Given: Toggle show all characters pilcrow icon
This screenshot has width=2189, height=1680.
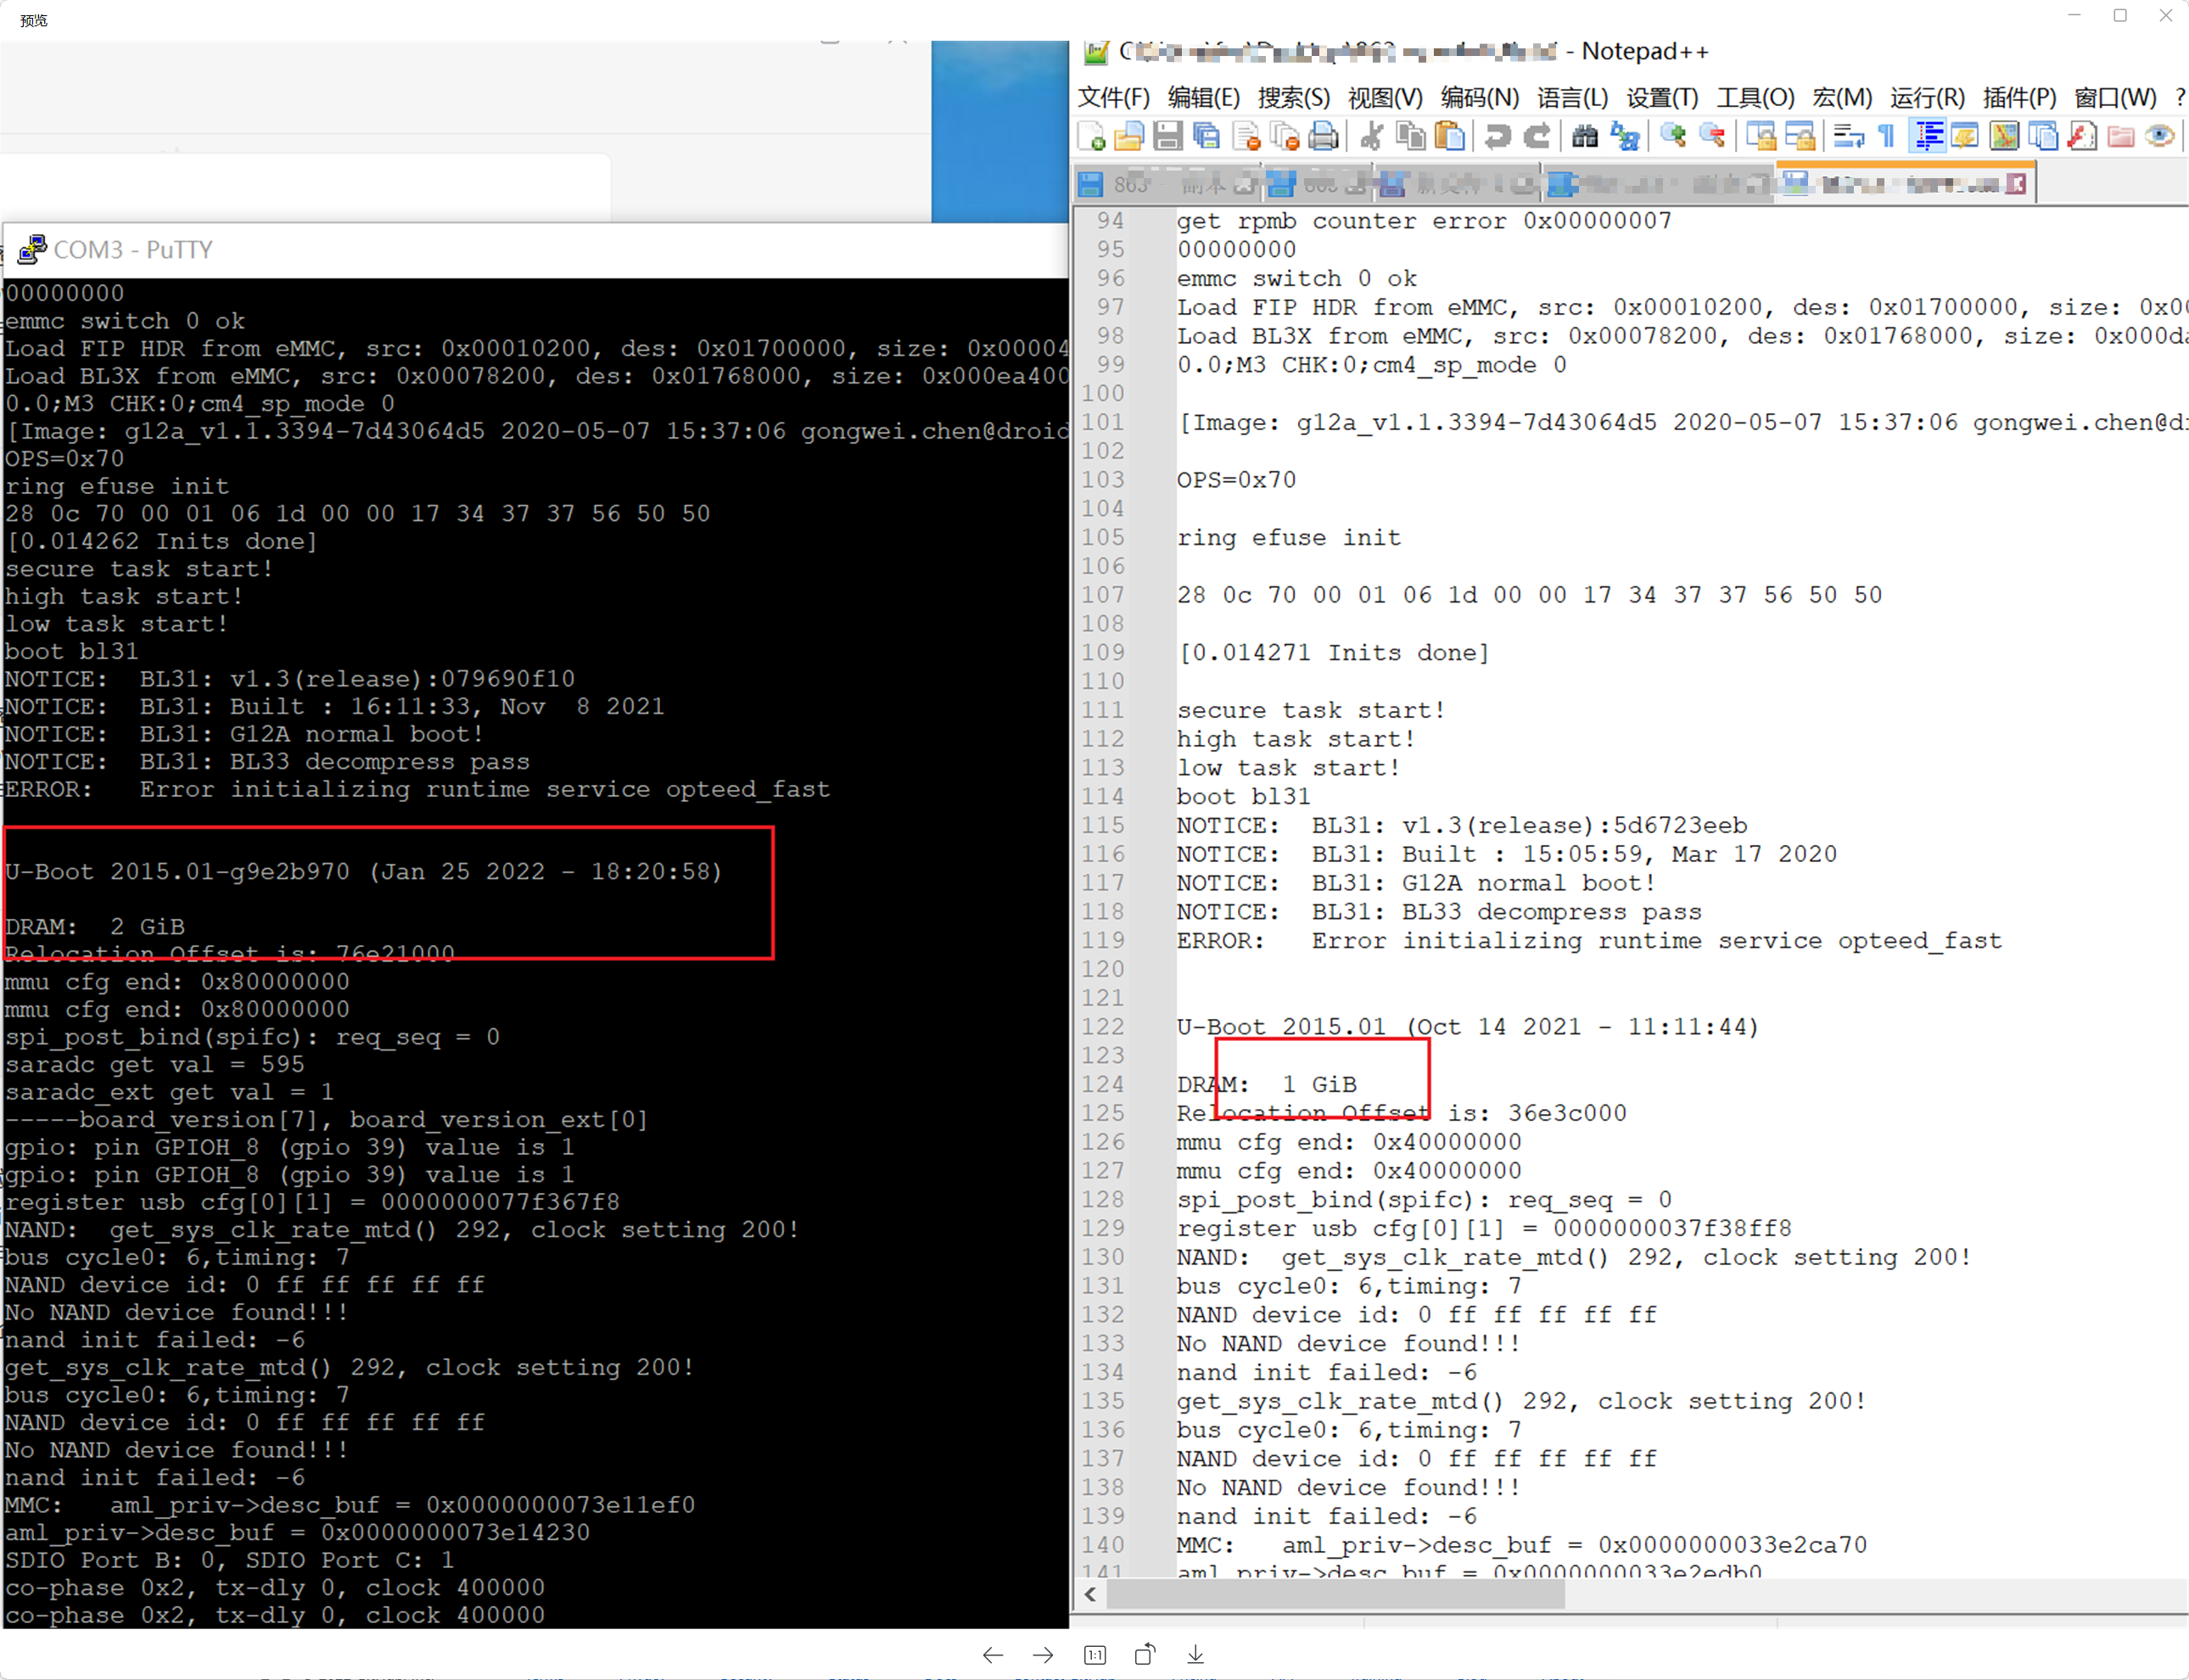Looking at the screenshot, I should [x=1887, y=136].
